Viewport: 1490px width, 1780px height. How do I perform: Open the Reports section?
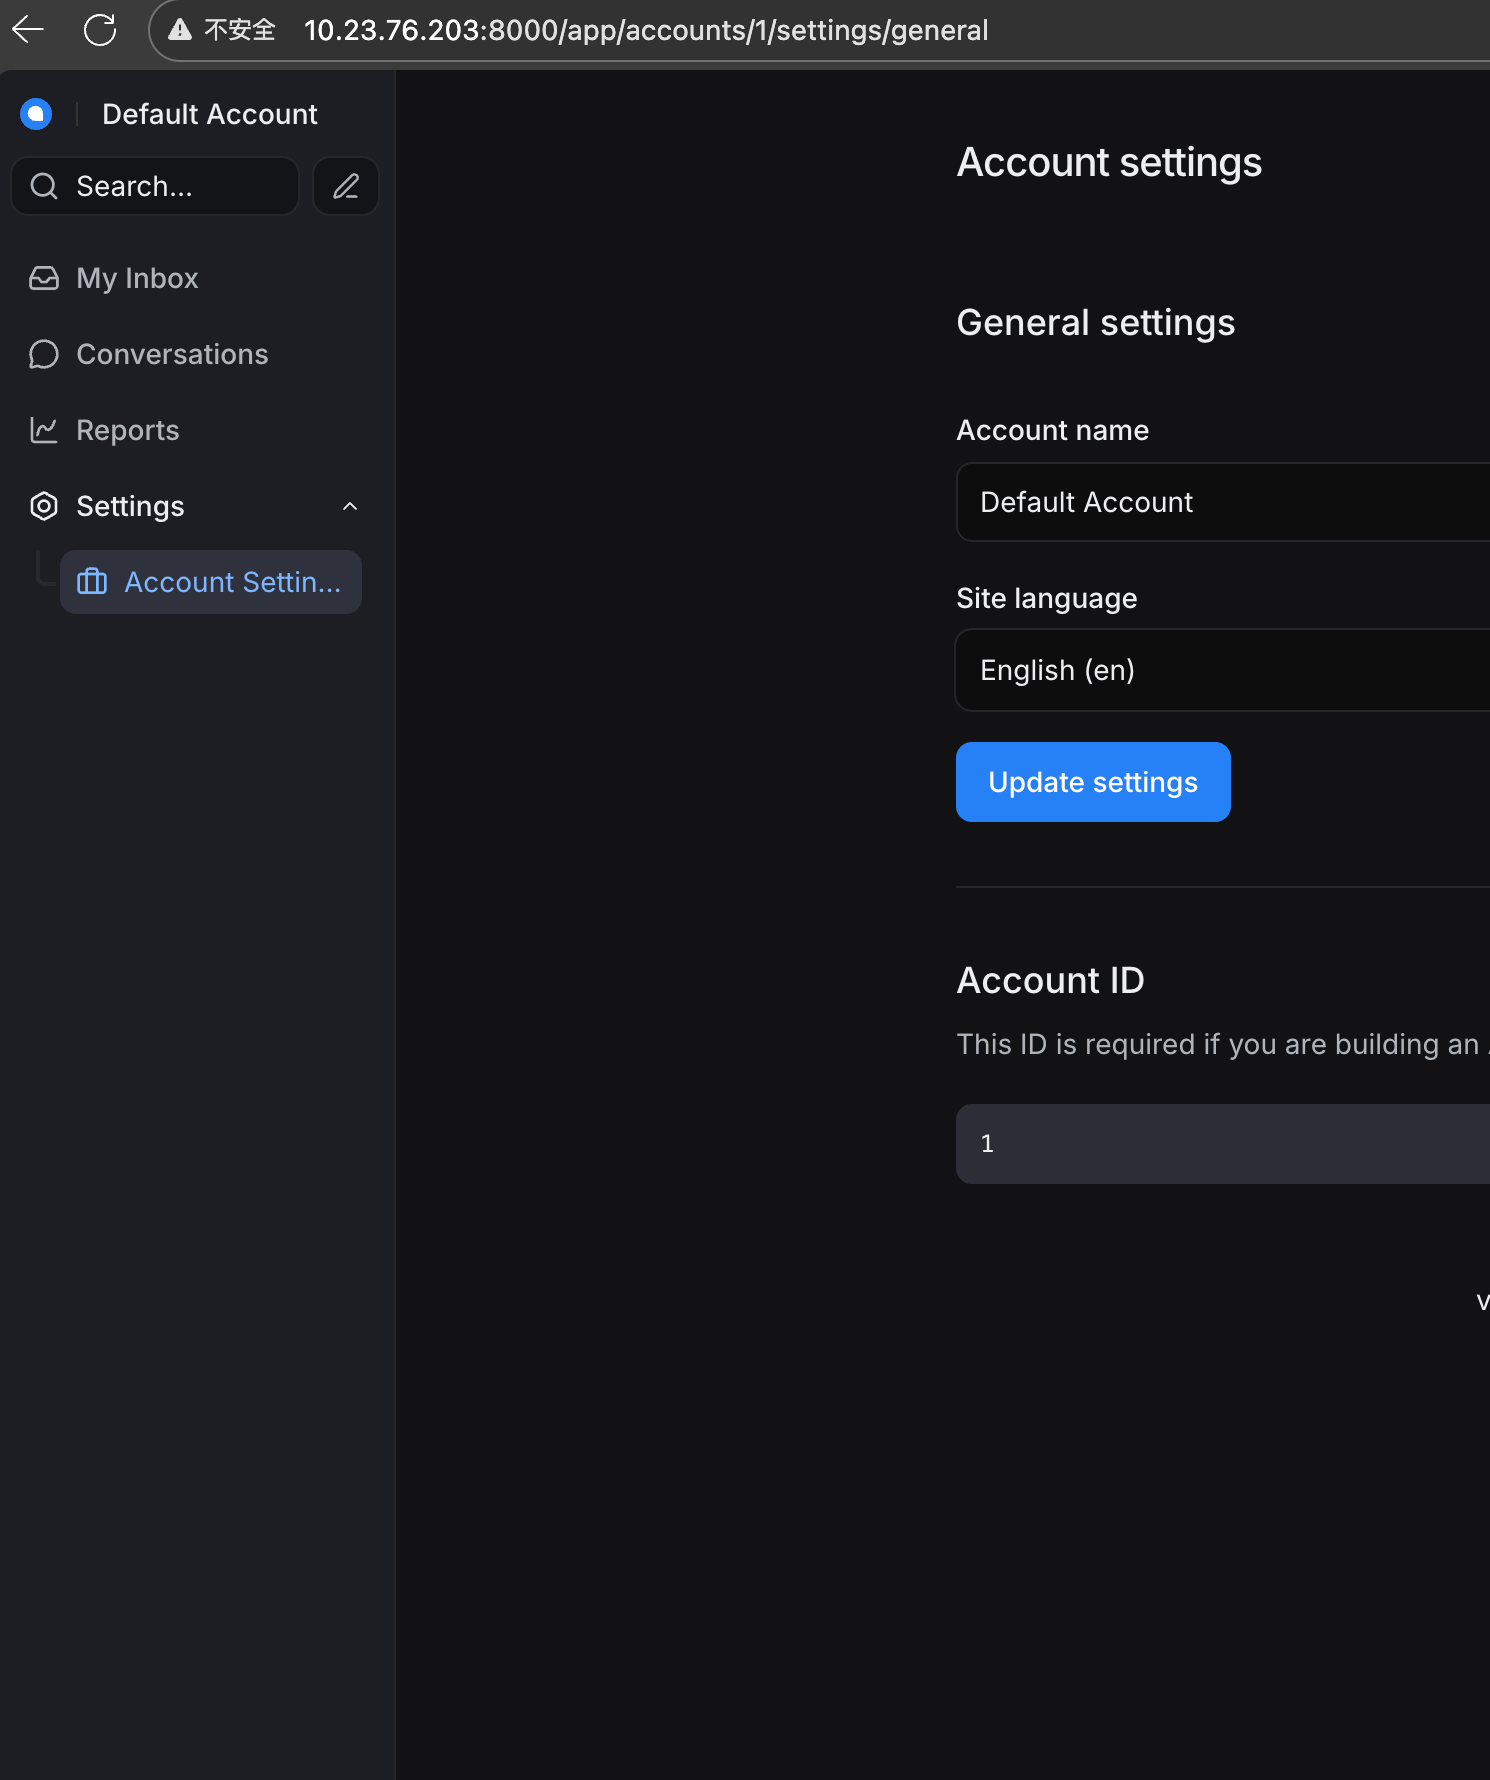[x=127, y=430]
